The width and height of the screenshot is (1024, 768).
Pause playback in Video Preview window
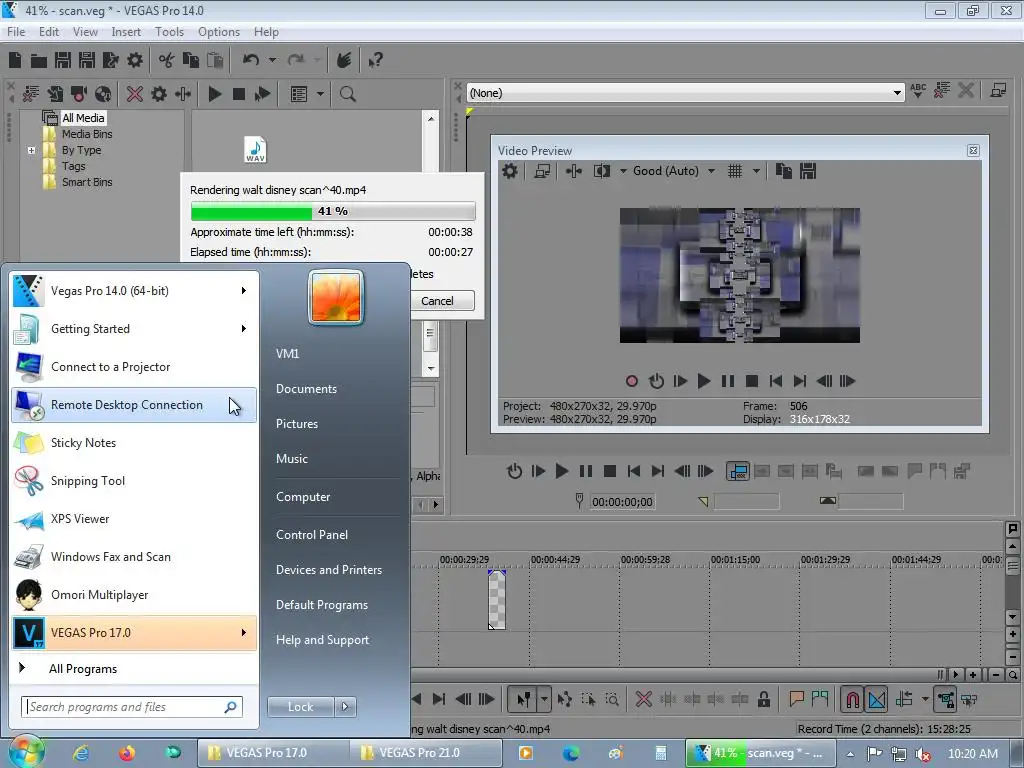(x=728, y=381)
